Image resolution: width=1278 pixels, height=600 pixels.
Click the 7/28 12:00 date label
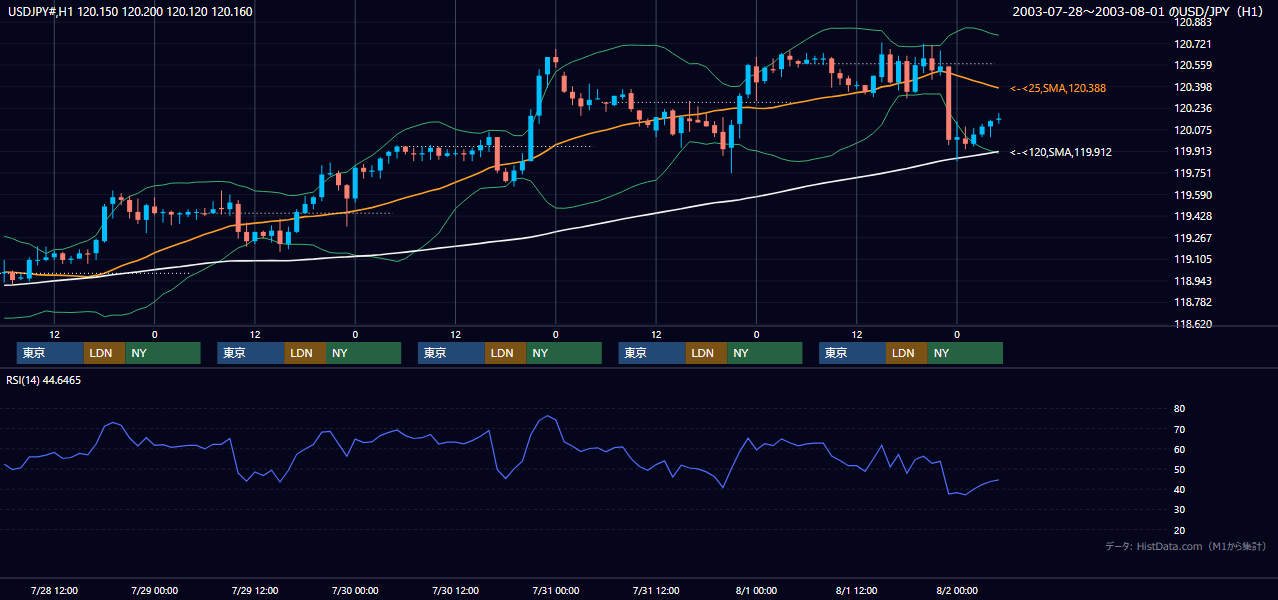coord(54,590)
